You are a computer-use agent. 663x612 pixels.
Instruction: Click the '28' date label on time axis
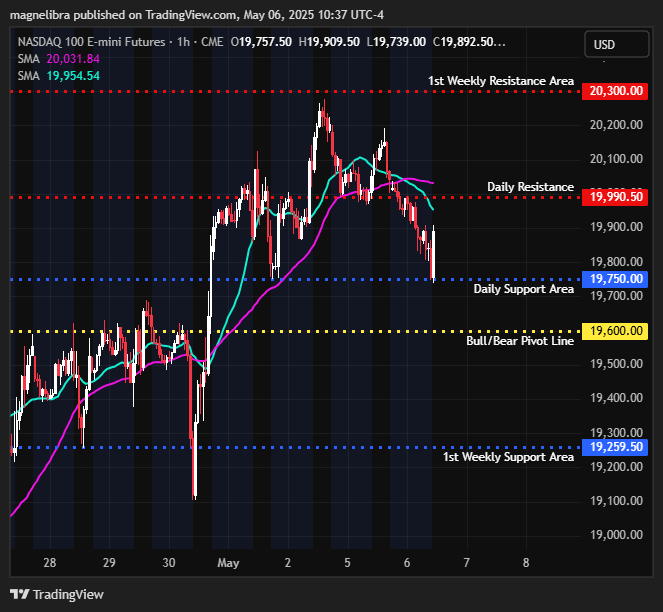coord(49,563)
